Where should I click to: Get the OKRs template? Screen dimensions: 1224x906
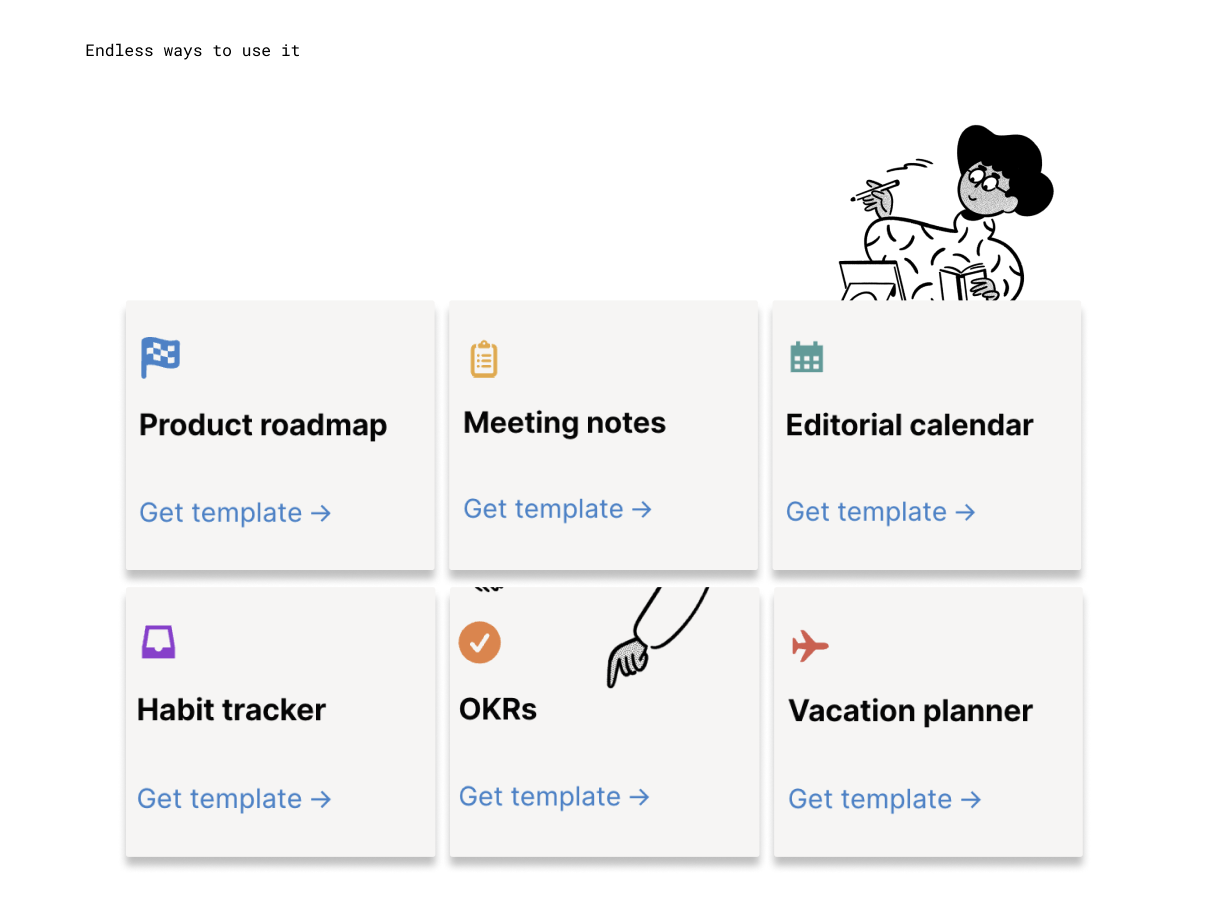555,797
